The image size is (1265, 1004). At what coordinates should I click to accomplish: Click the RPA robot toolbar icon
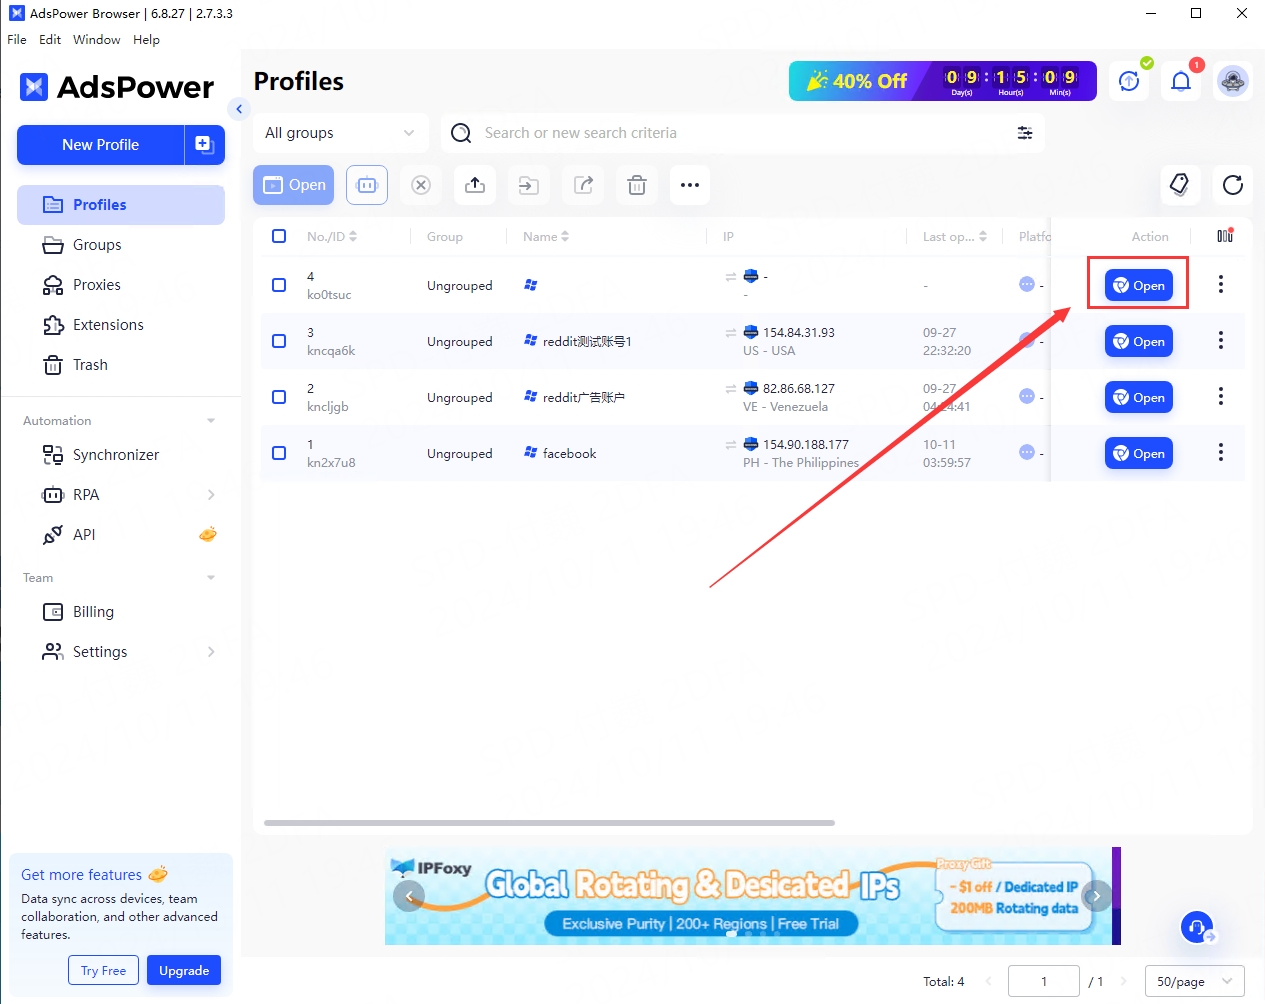pyautogui.click(x=367, y=185)
